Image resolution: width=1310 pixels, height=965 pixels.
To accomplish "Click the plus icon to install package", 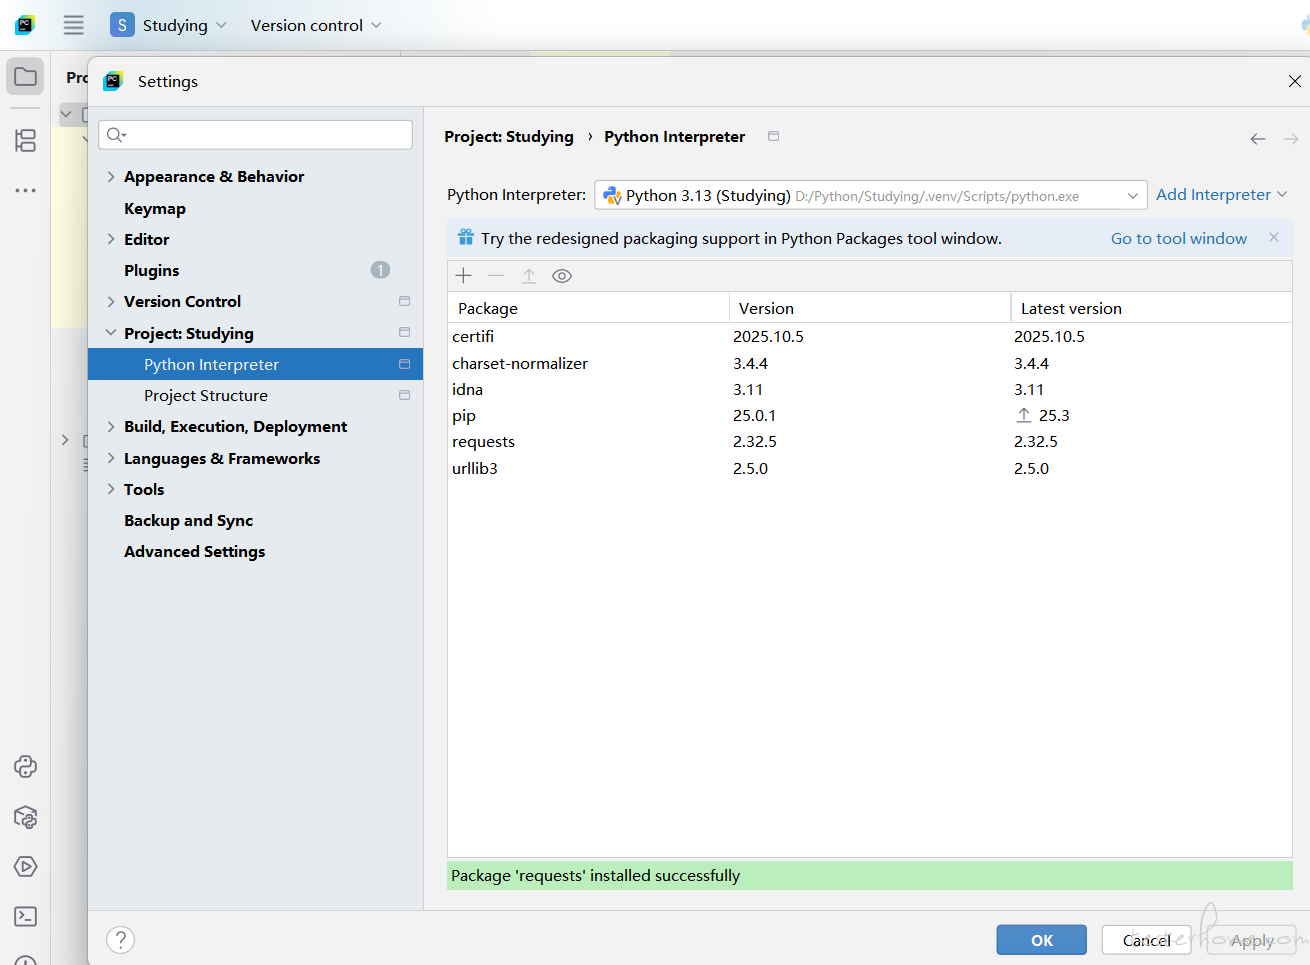I will click(463, 276).
